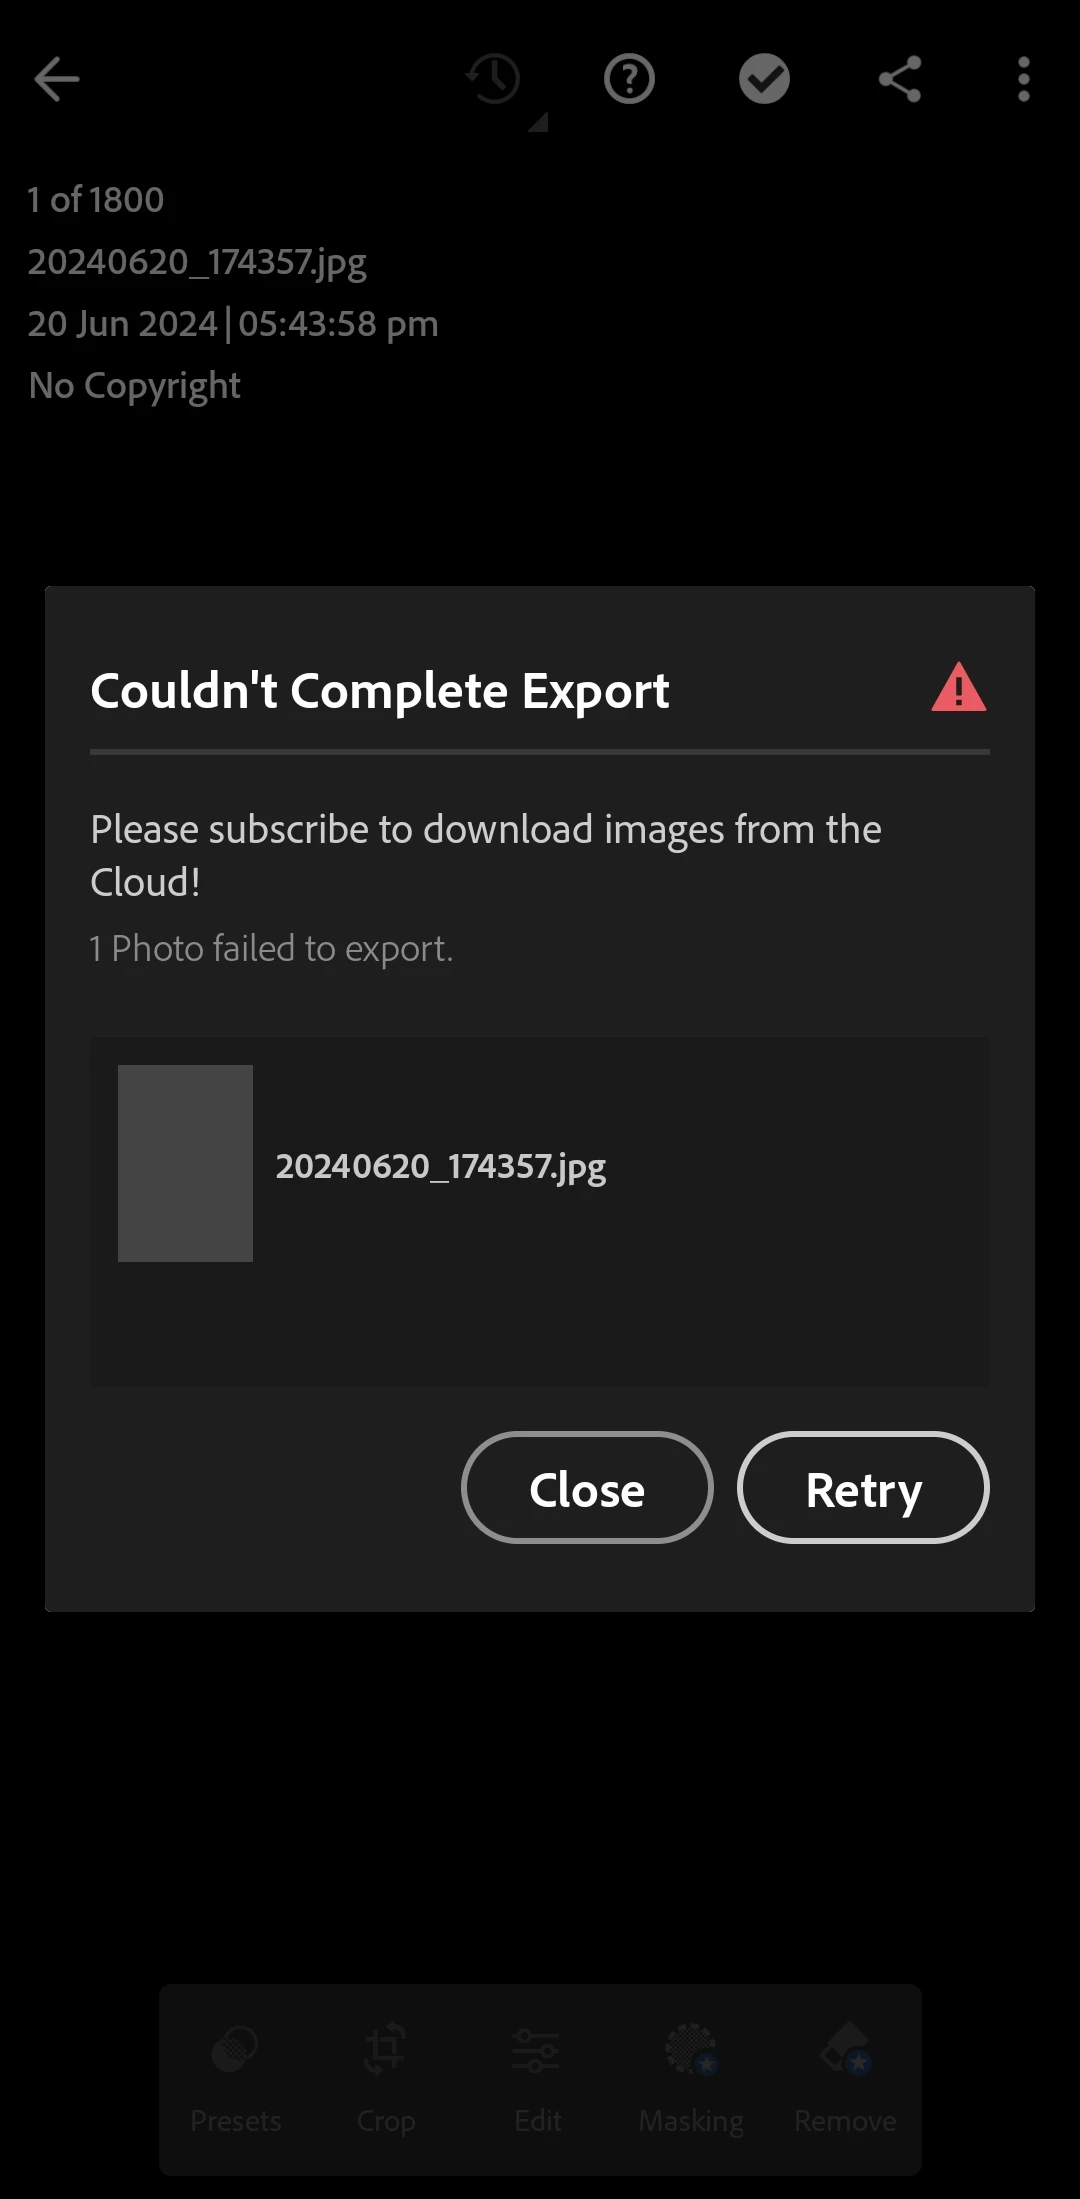Screen dimensions: 1080x2199
Task: Click the filename in the top info overlay
Action: pyautogui.click(x=197, y=263)
